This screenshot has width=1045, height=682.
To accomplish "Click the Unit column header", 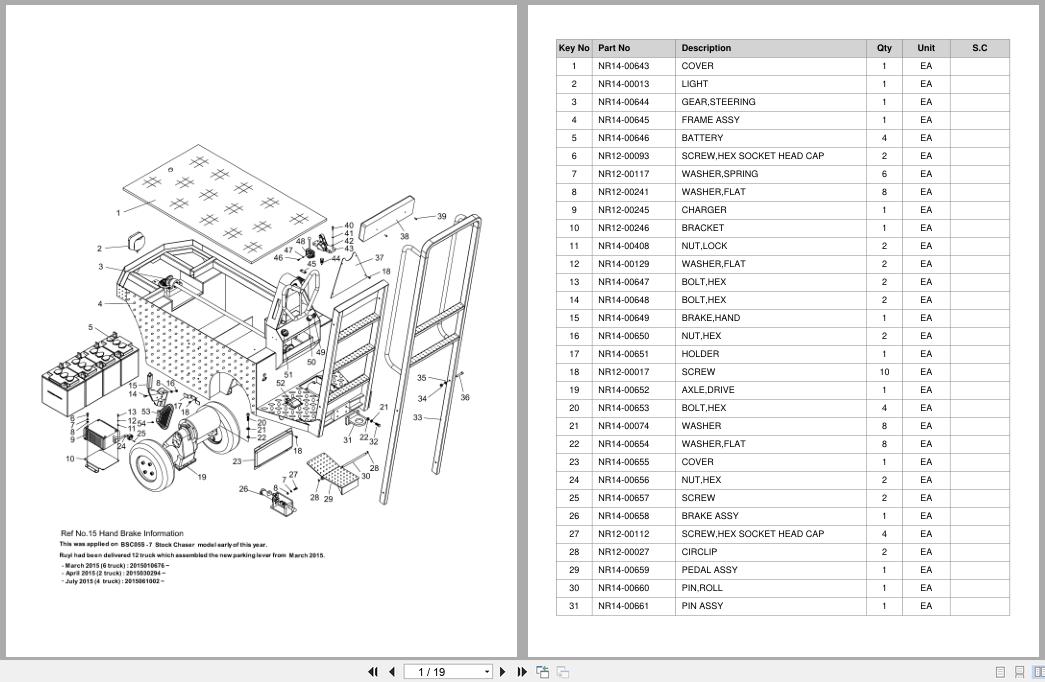I will click(926, 48).
